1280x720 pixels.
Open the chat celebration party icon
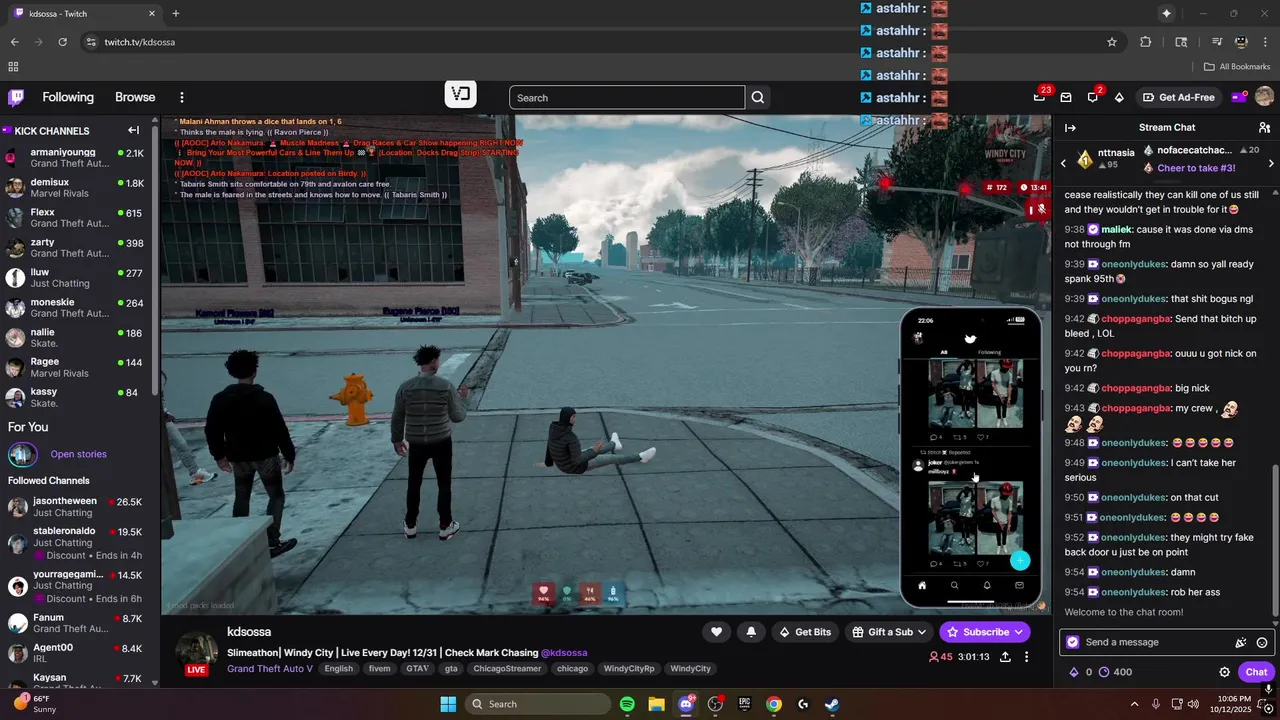point(1241,642)
